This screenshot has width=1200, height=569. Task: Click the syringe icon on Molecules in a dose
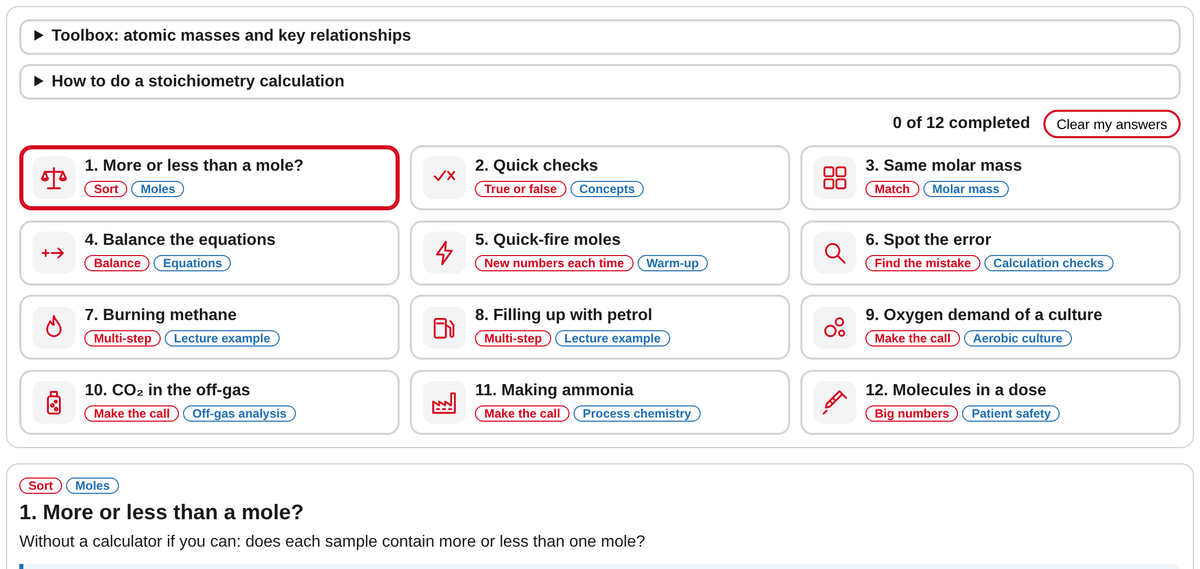[834, 402]
